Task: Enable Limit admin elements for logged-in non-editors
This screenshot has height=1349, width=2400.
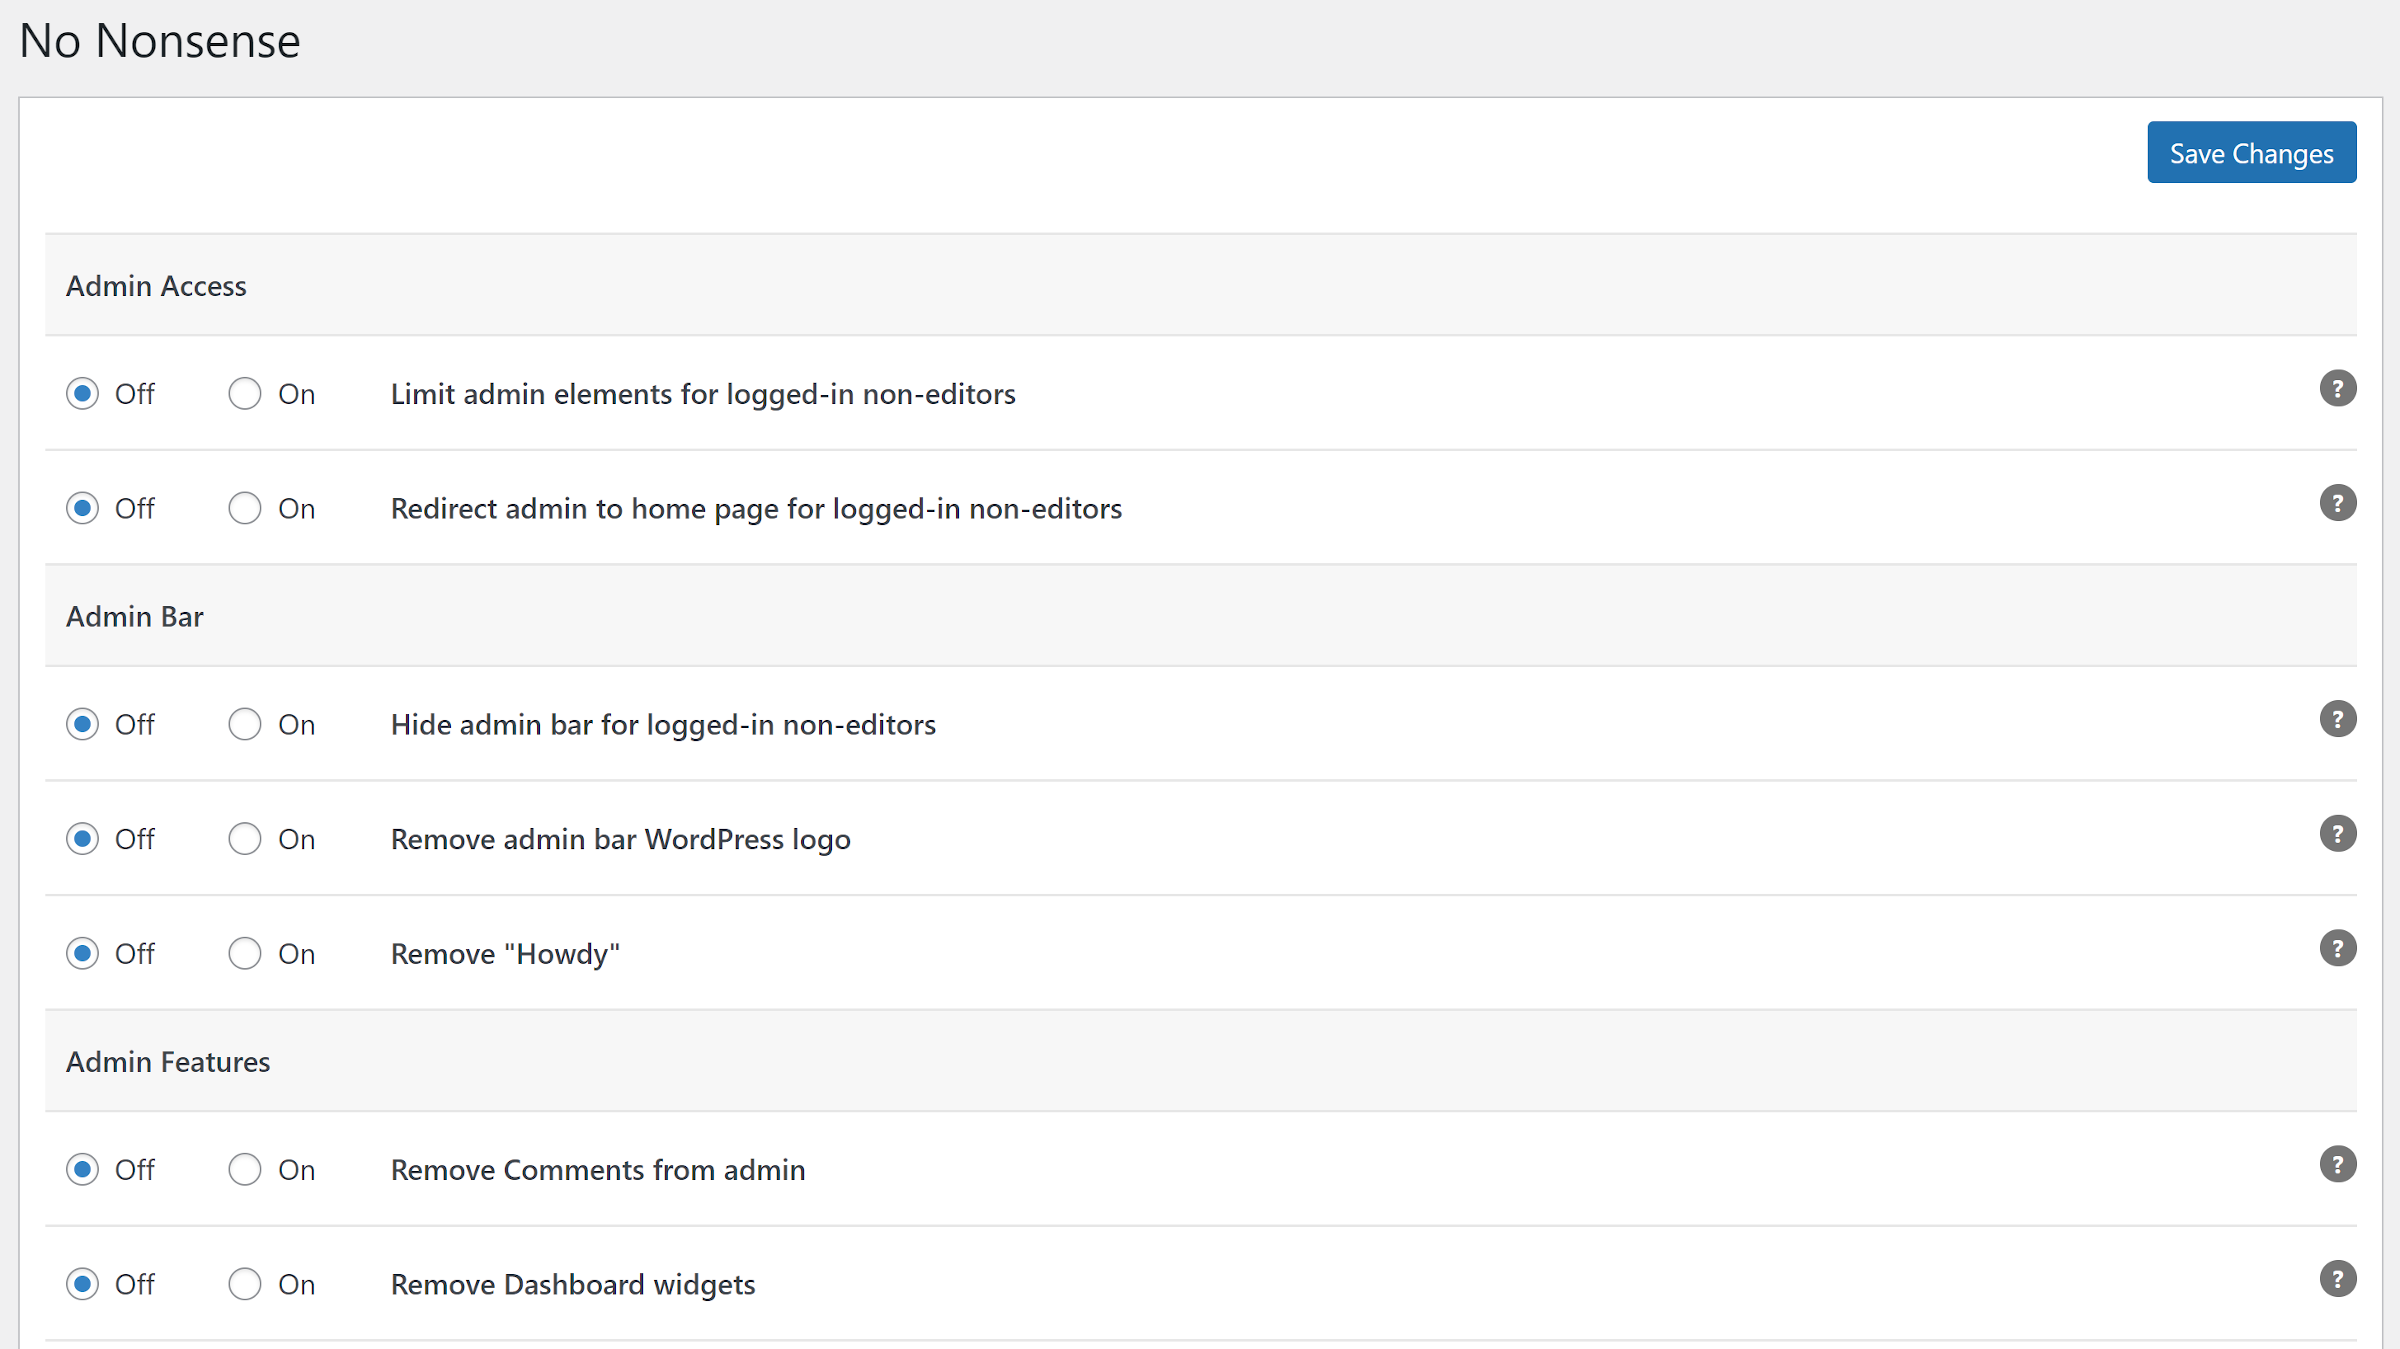Action: tap(244, 393)
